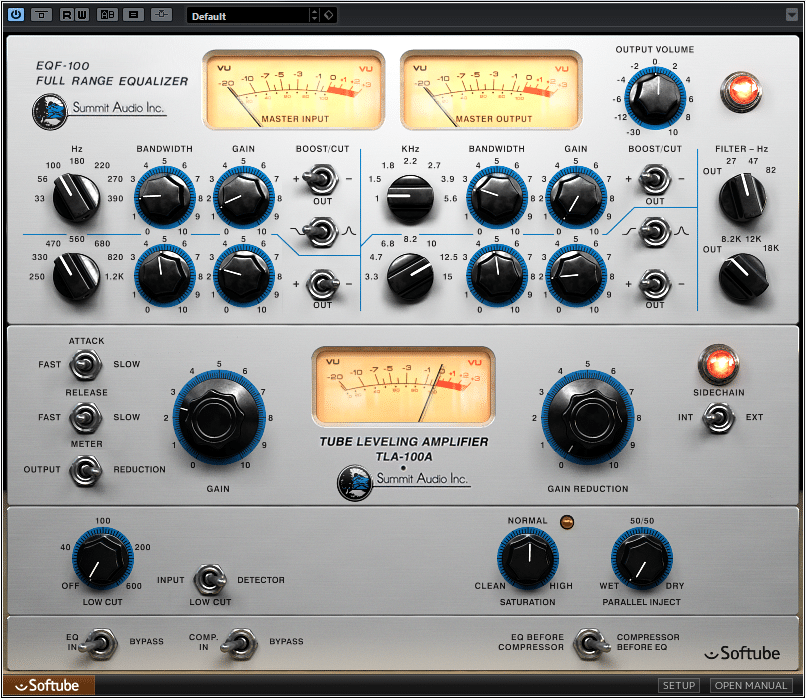Click the MASTER OUTPUT VU meter
The image size is (806, 699).
pyautogui.click(x=491, y=90)
